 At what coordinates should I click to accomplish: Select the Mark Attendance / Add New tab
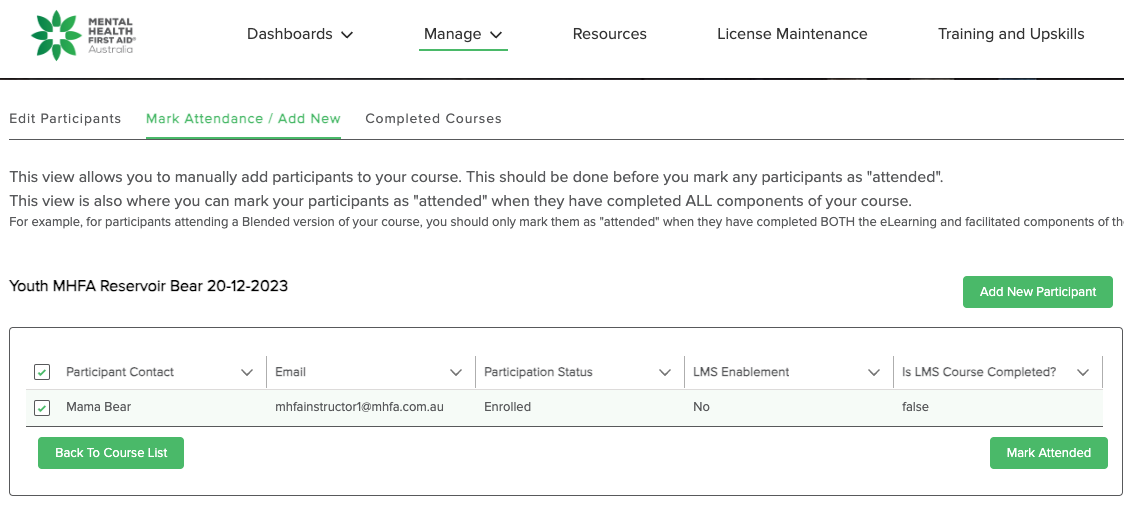tap(243, 118)
